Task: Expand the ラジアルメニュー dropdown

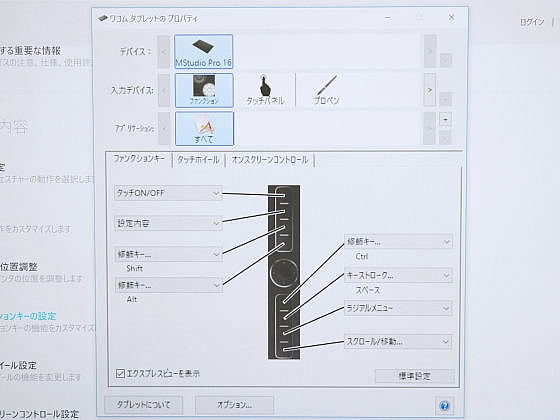Action: 398,308
